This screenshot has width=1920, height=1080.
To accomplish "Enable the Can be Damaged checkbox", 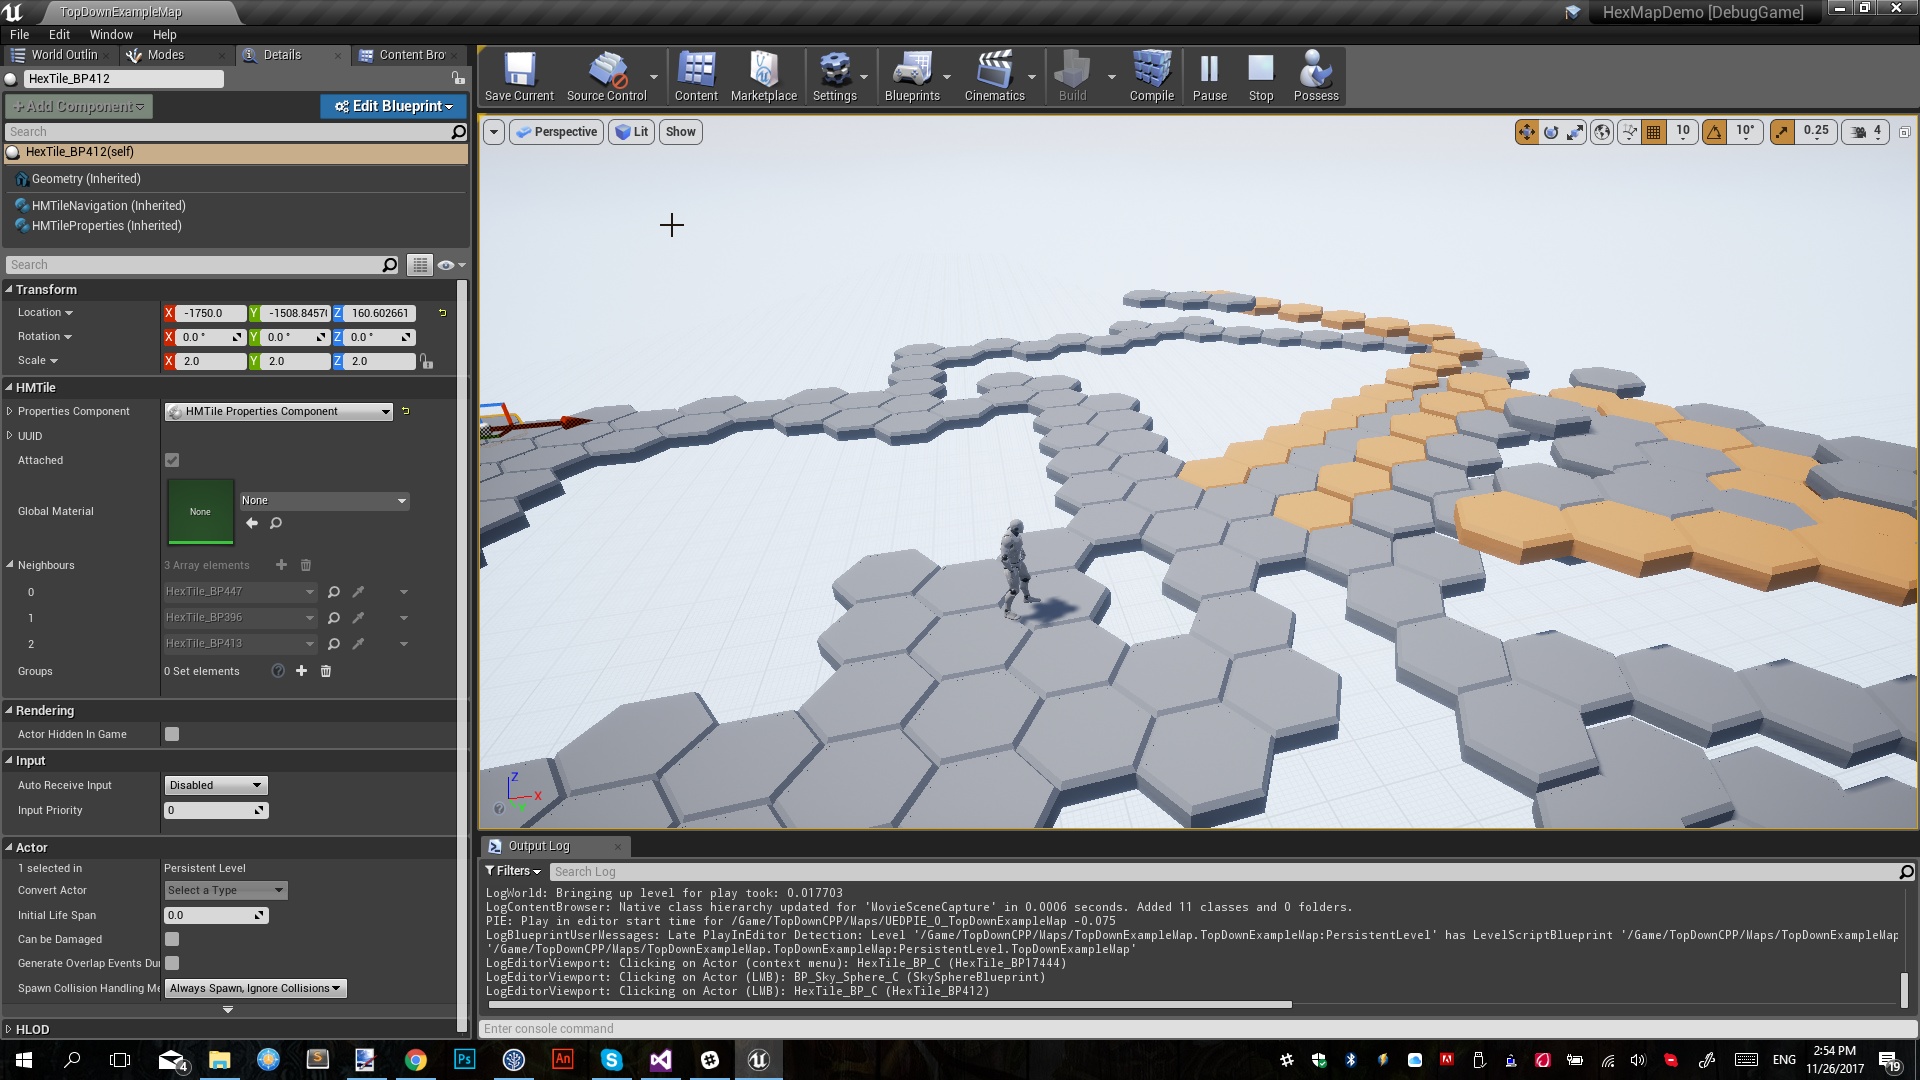I will point(171,939).
